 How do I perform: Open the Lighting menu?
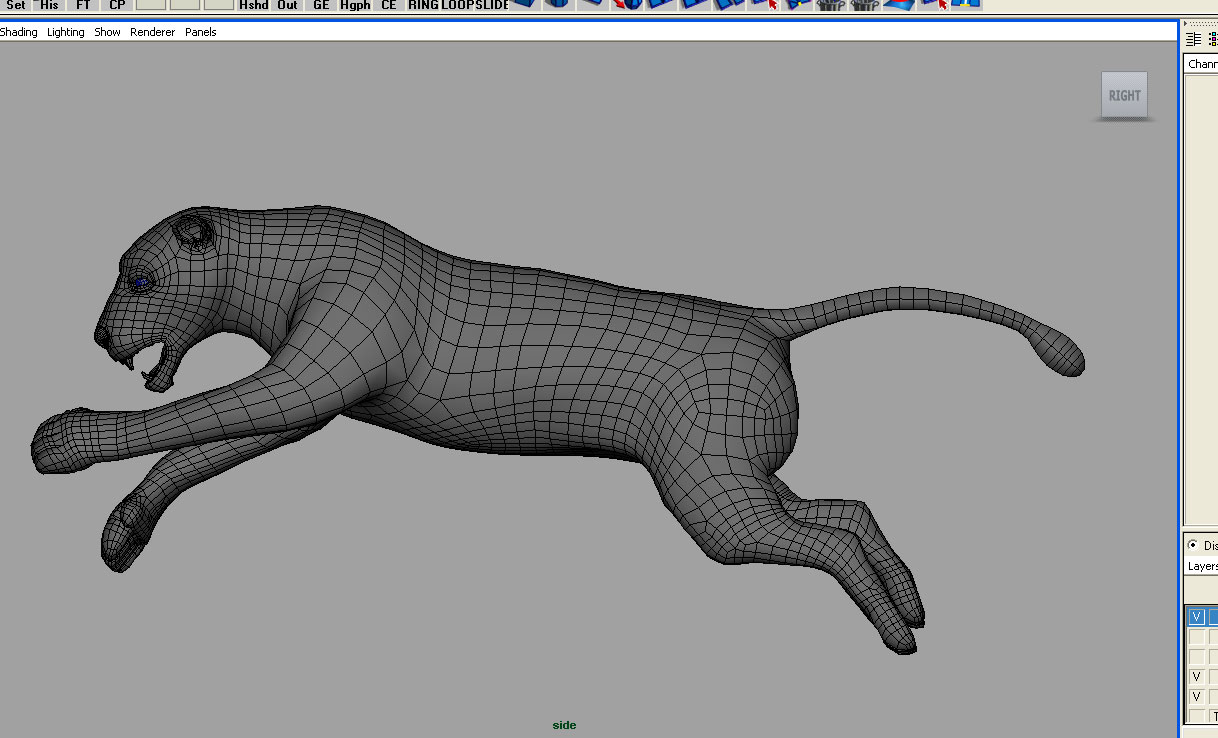(66, 32)
